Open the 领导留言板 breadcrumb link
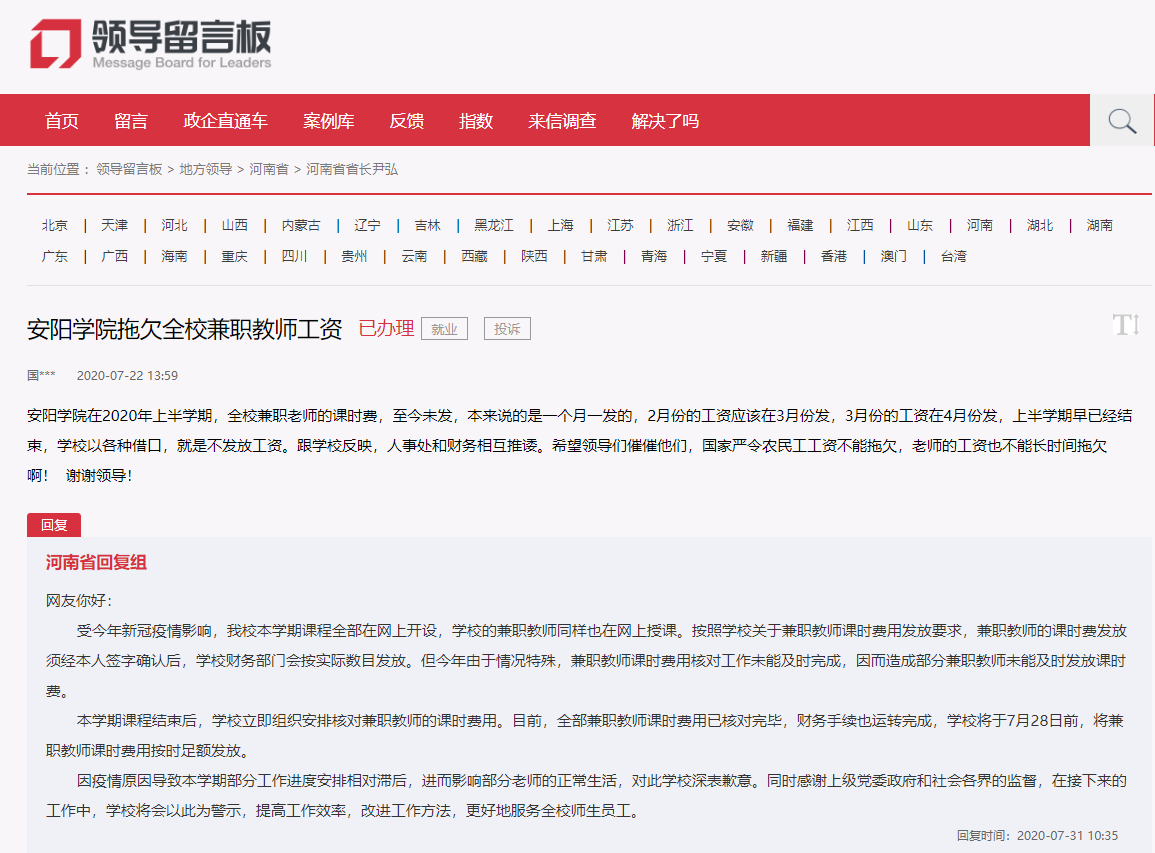The height and width of the screenshot is (853, 1155). click(129, 170)
